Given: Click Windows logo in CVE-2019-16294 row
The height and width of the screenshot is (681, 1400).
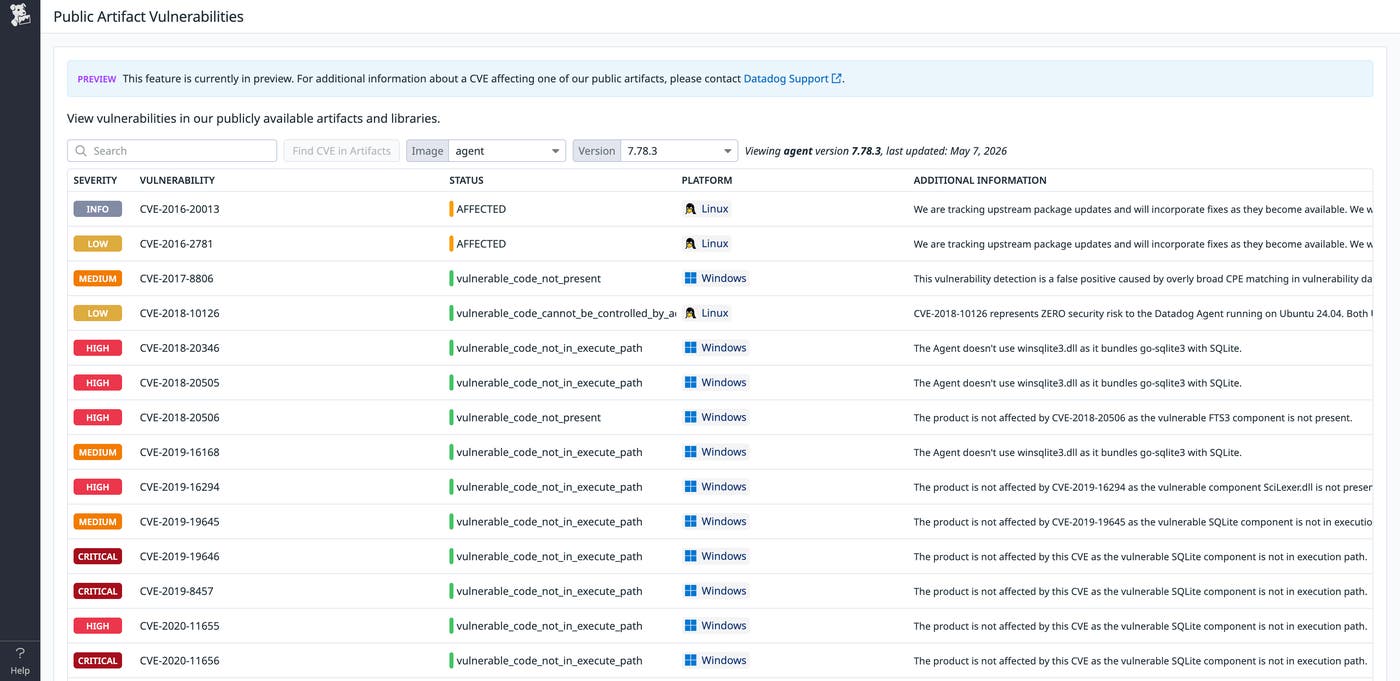Looking at the screenshot, I should point(690,487).
